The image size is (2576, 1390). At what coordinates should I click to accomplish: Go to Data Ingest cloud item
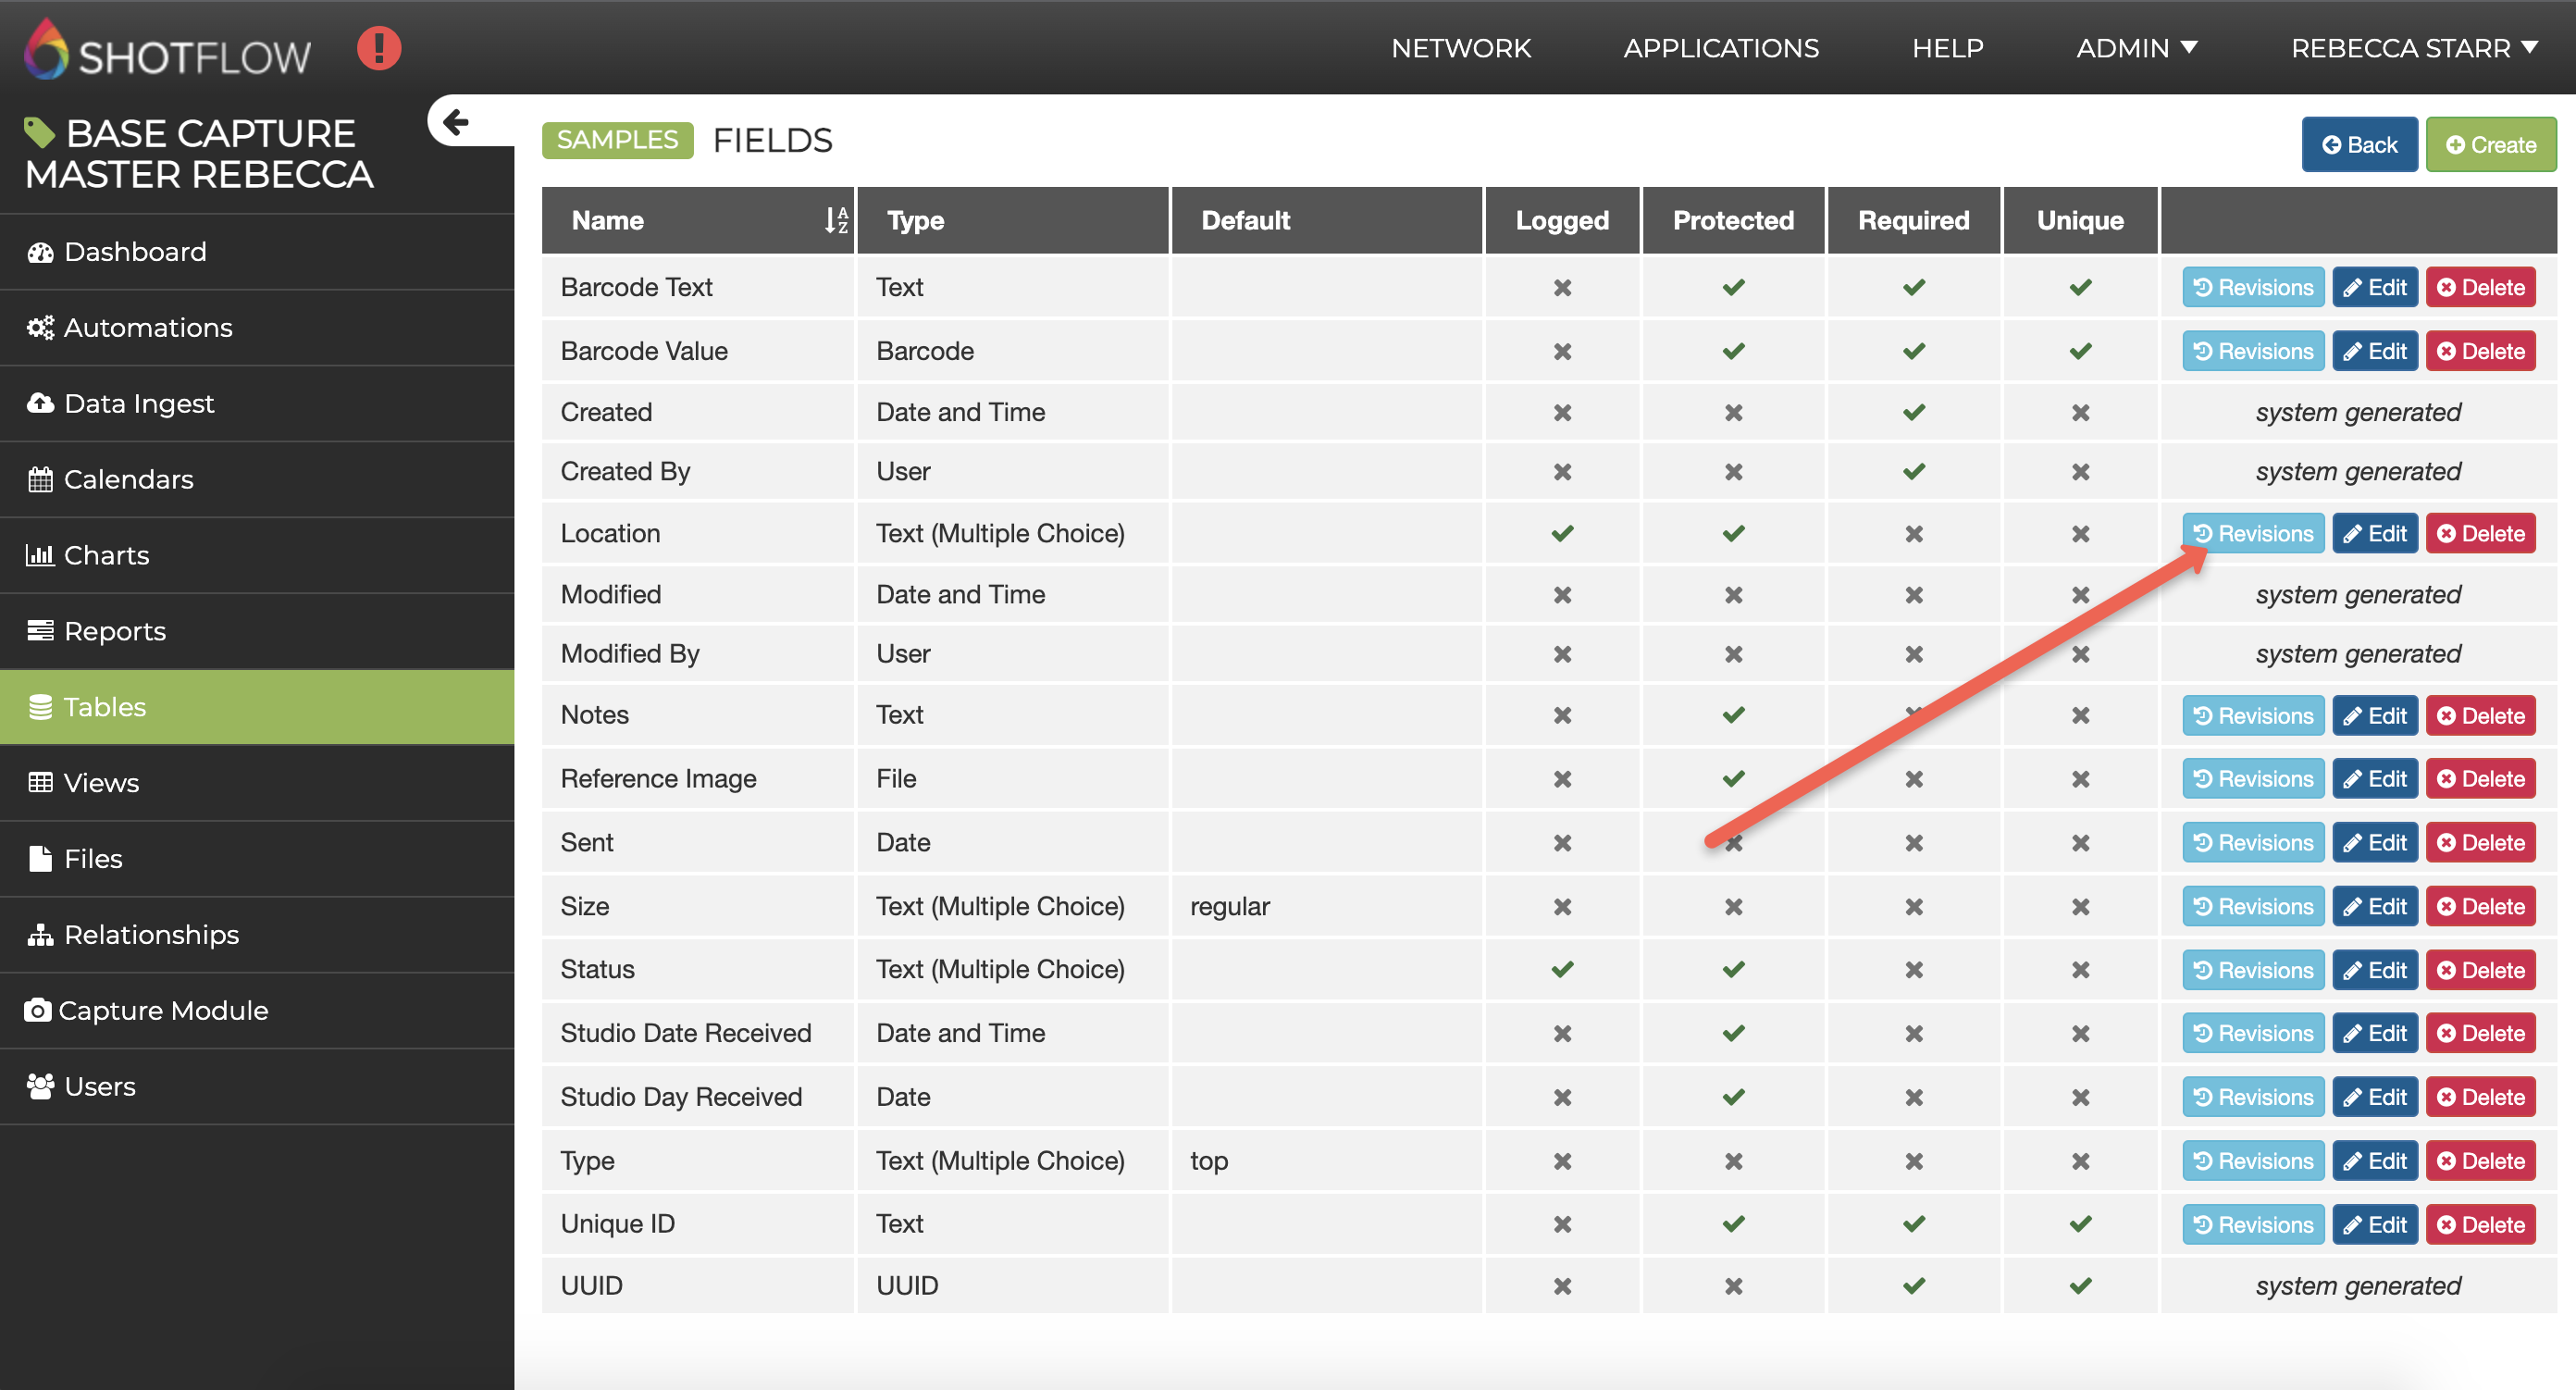138,404
